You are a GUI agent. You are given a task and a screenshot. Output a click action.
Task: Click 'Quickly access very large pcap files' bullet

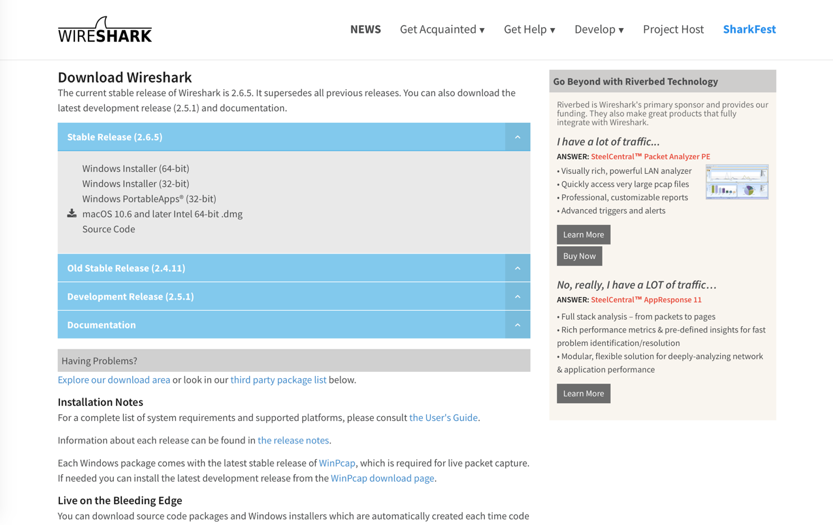pyautogui.click(x=623, y=184)
